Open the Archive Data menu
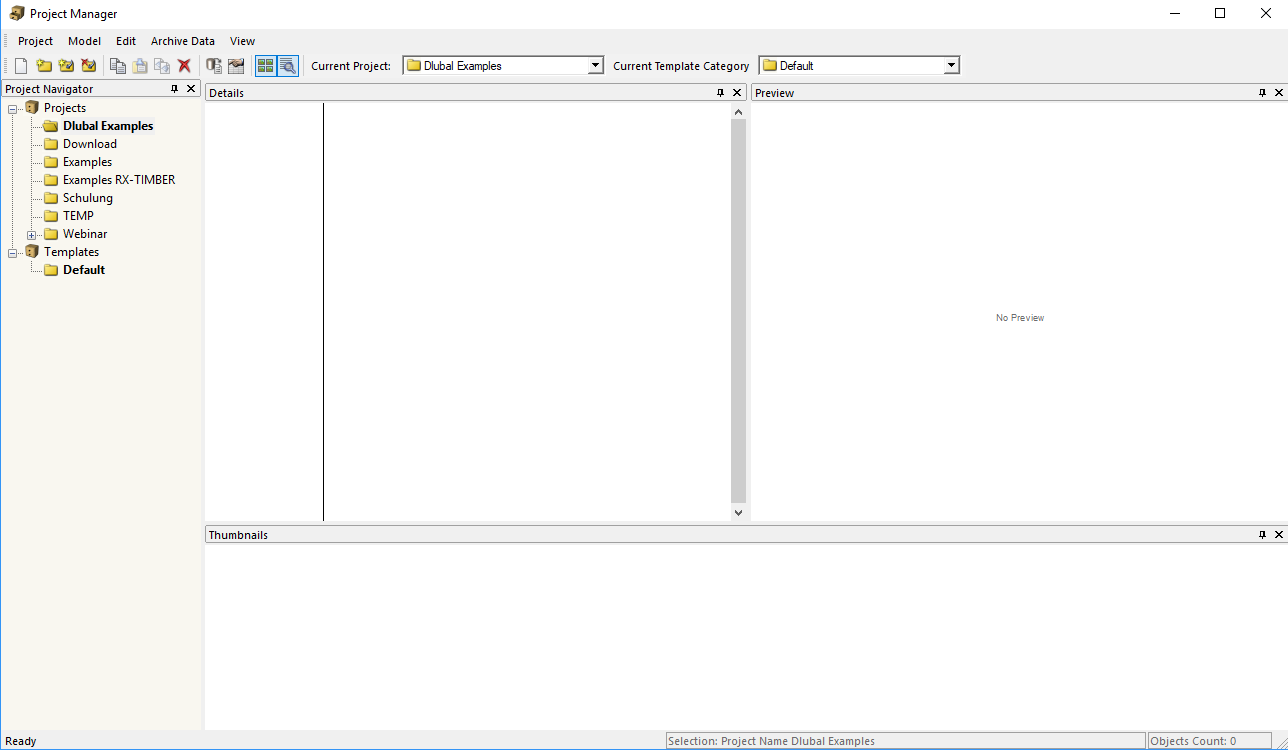This screenshot has width=1288, height=750. click(x=182, y=41)
